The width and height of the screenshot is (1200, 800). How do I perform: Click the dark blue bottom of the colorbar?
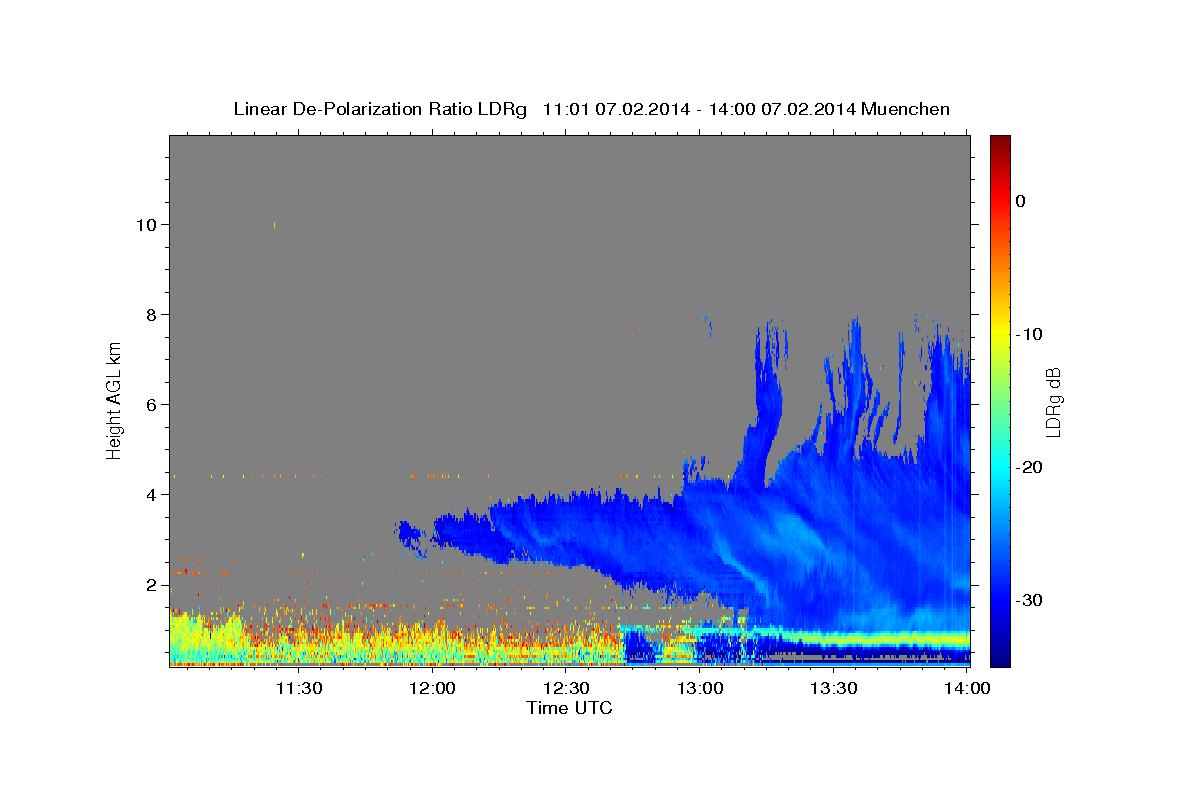pos(1000,655)
